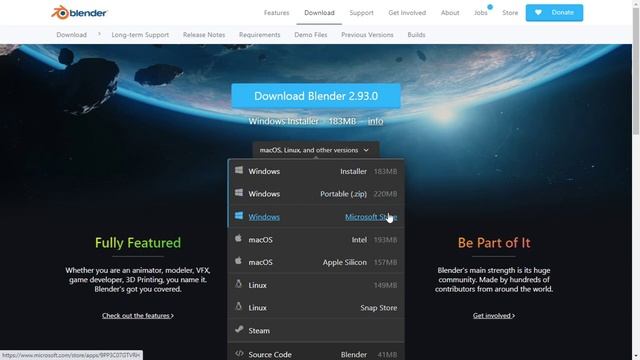Image resolution: width=640 pixels, height=360 pixels.
Task: Open the Download top navigation item
Action: [x=319, y=13]
